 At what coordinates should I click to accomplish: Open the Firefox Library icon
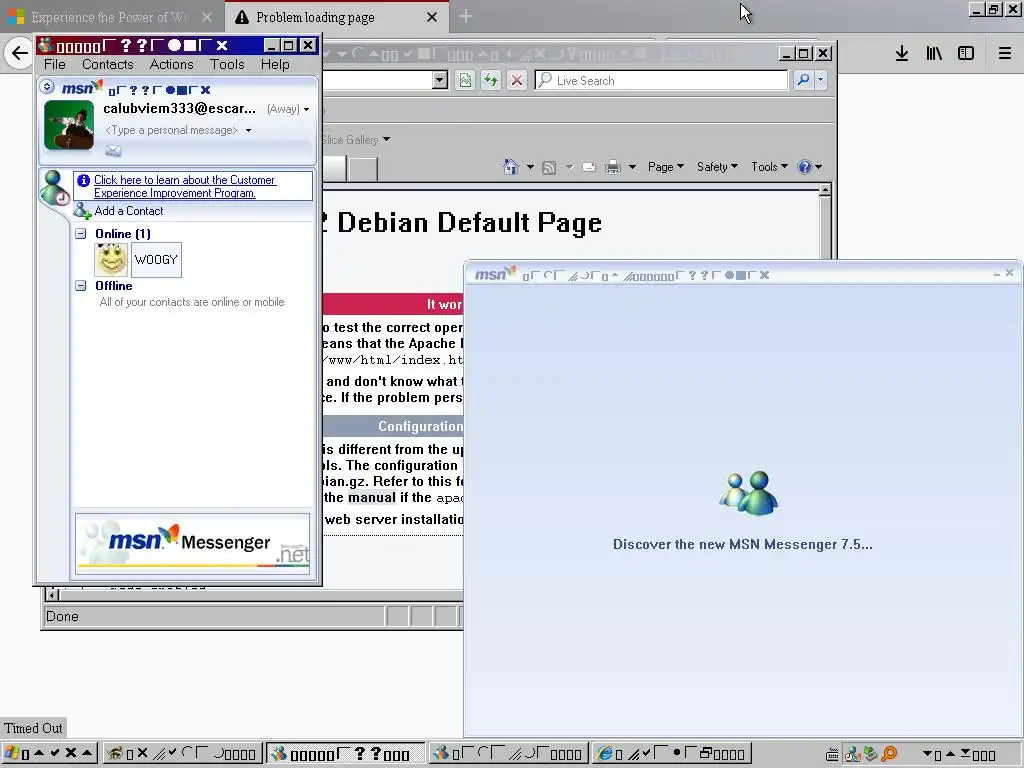point(934,54)
